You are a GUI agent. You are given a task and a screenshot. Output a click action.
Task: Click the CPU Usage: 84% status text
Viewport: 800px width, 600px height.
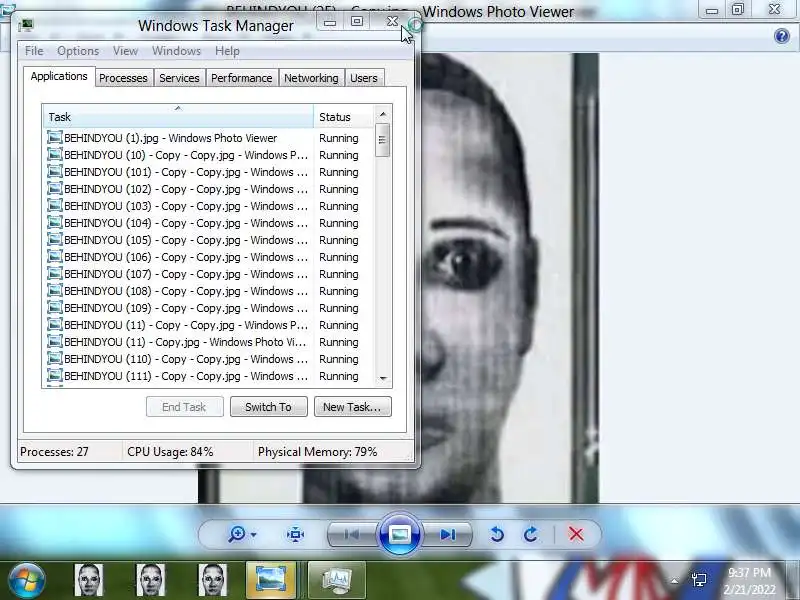170,452
